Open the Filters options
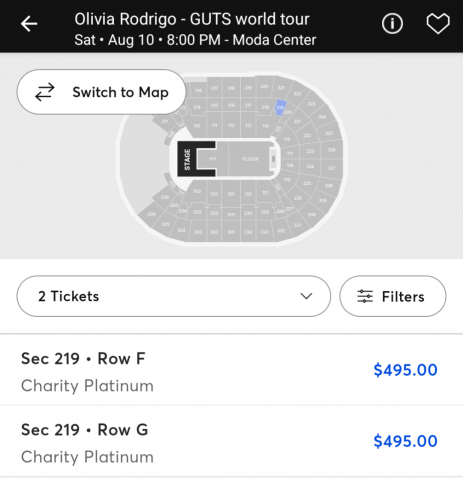Screen dimensions: 463x500 pos(393,296)
